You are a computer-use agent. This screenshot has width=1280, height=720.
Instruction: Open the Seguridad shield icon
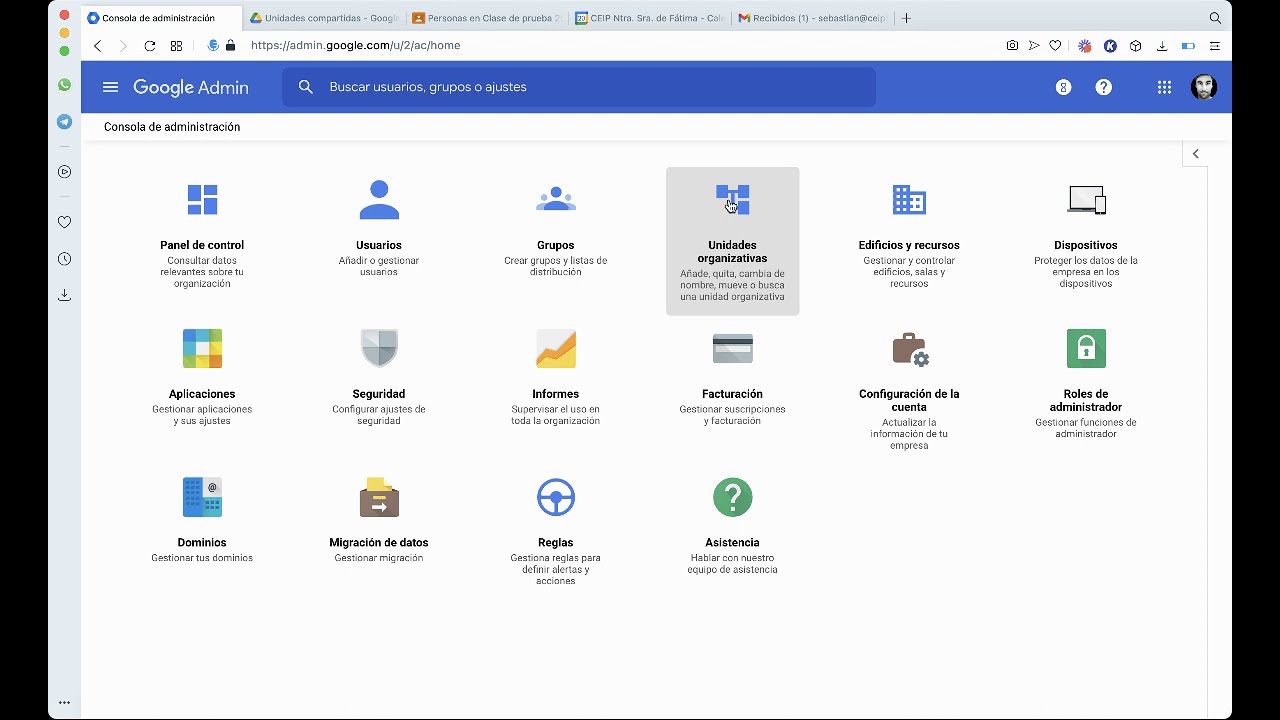click(x=379, y=348)
